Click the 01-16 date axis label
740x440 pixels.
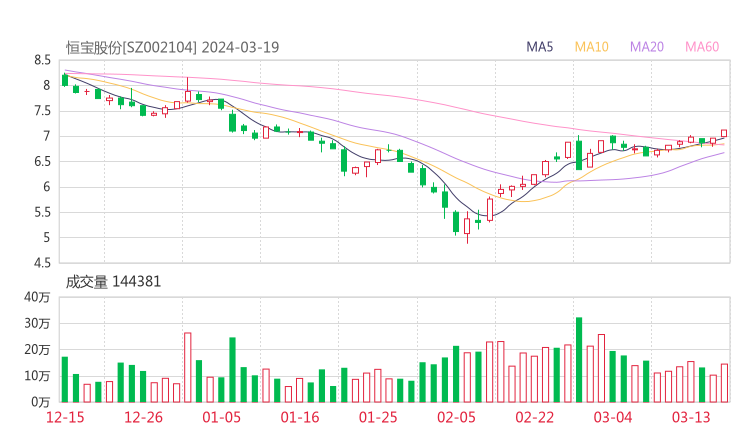(300, 417)
